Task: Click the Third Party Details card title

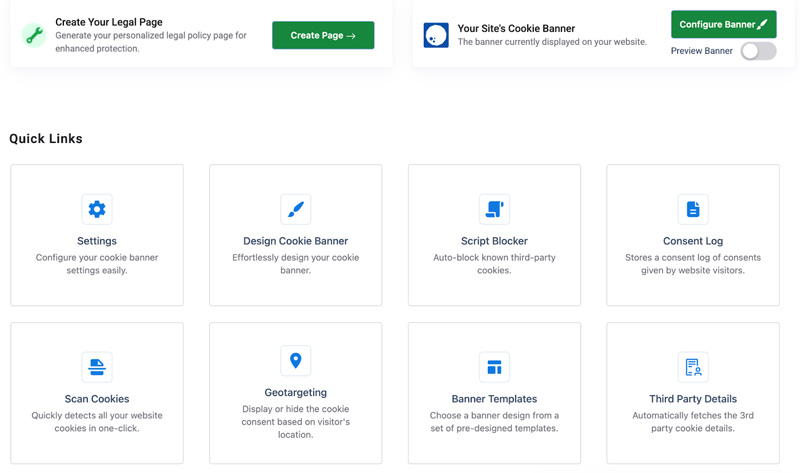Action: click(x=693, y=399)
